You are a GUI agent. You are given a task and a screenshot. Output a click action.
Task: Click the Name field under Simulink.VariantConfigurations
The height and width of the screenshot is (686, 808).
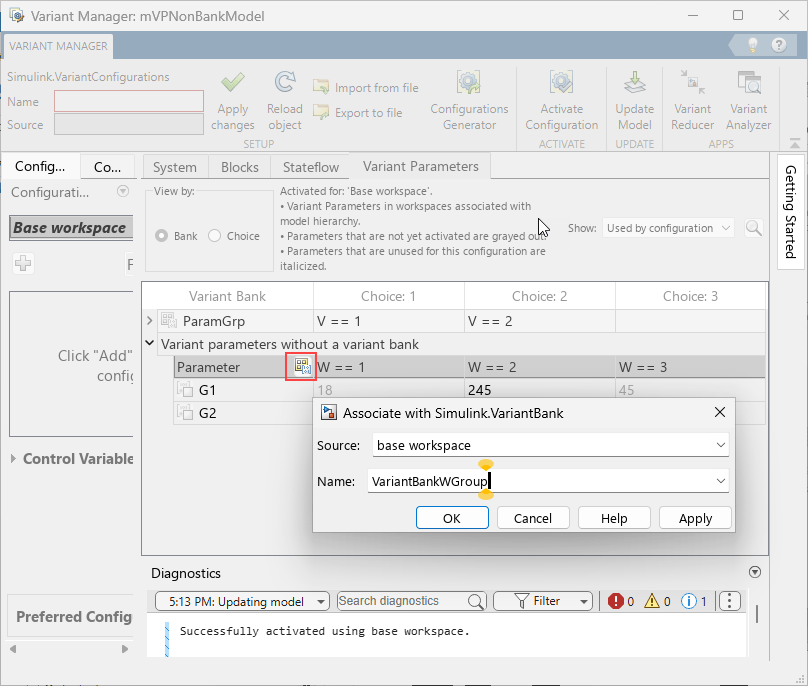pyautogui.click(x=129, y=101)
